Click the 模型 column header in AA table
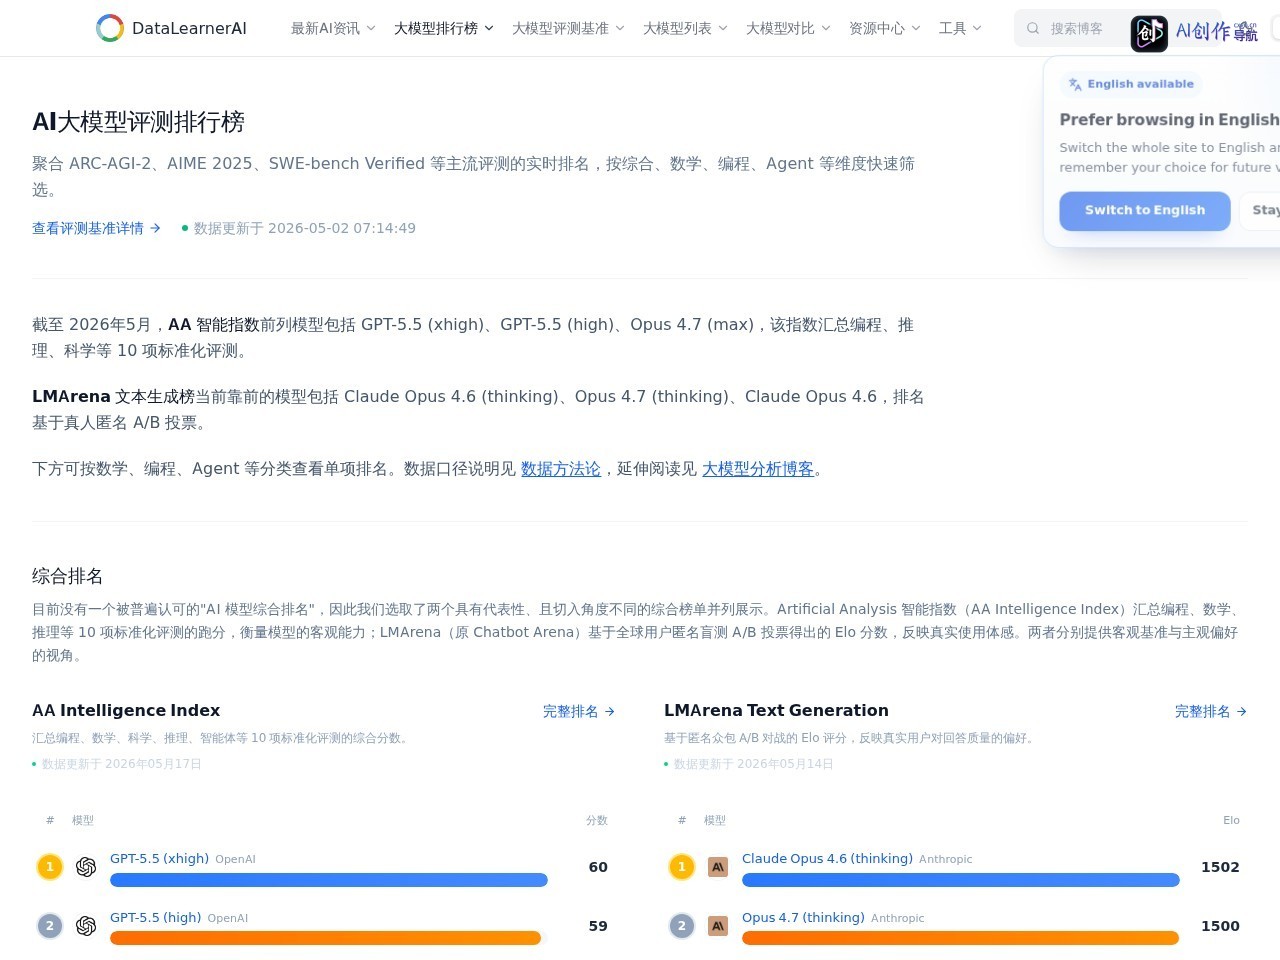Image resolution: width=1280 pixels, height=960 pixels. pyautogui.click(x=83, y=820)
